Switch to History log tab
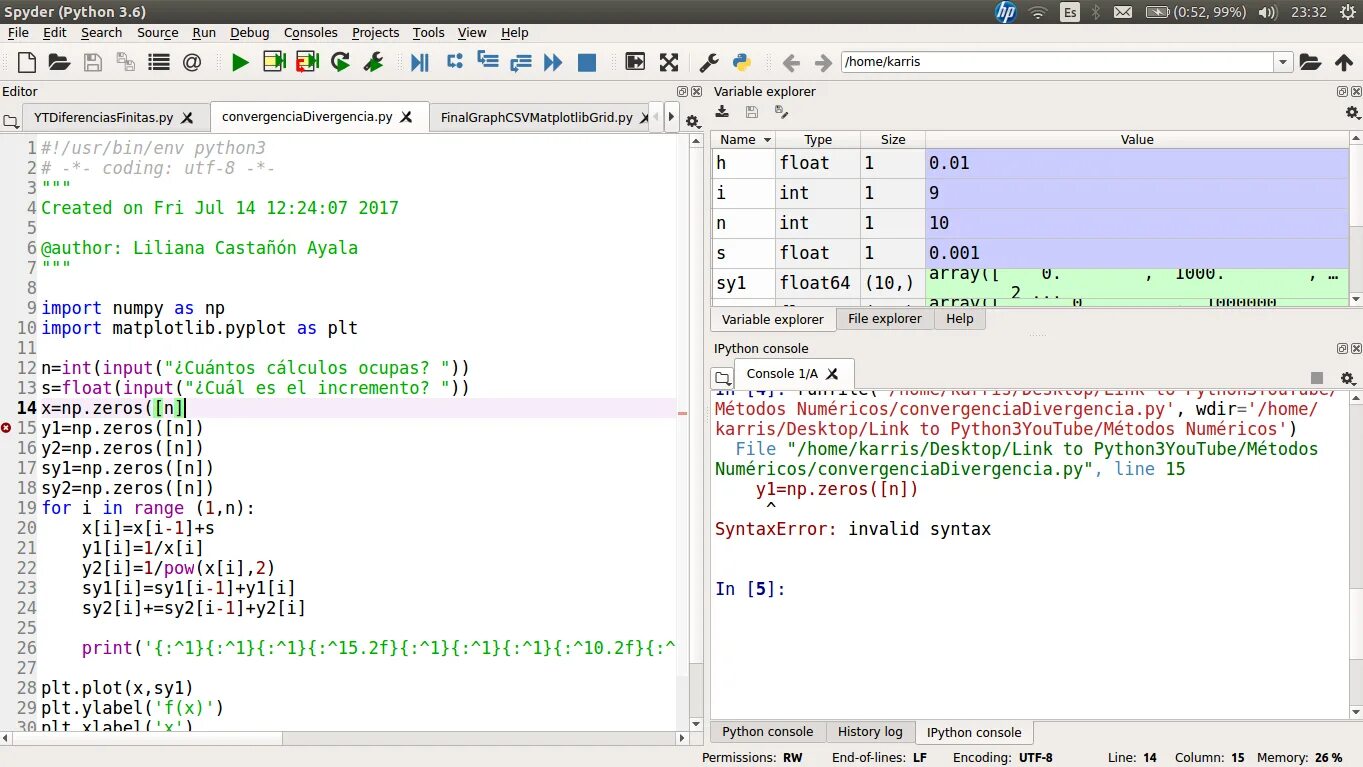The image size is (1363, 767). 870,732
